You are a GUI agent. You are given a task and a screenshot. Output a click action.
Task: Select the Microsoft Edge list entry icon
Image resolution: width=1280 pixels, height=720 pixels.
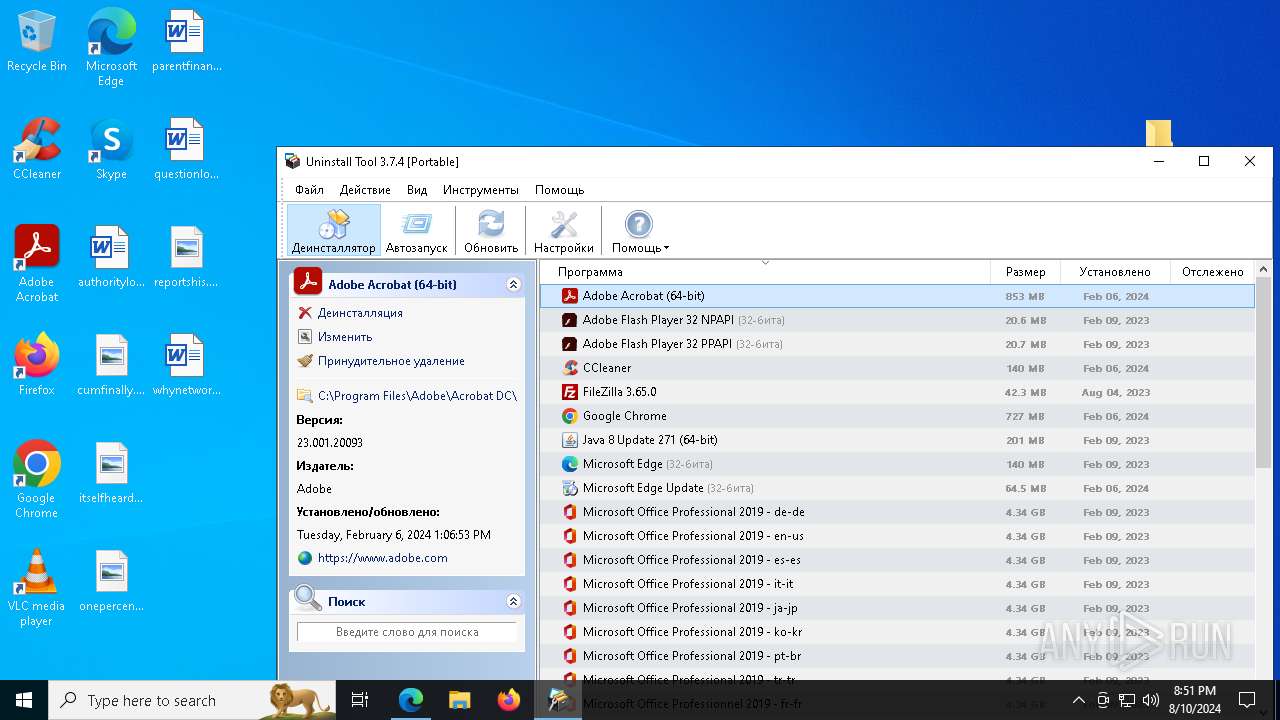tap(570, 464)
